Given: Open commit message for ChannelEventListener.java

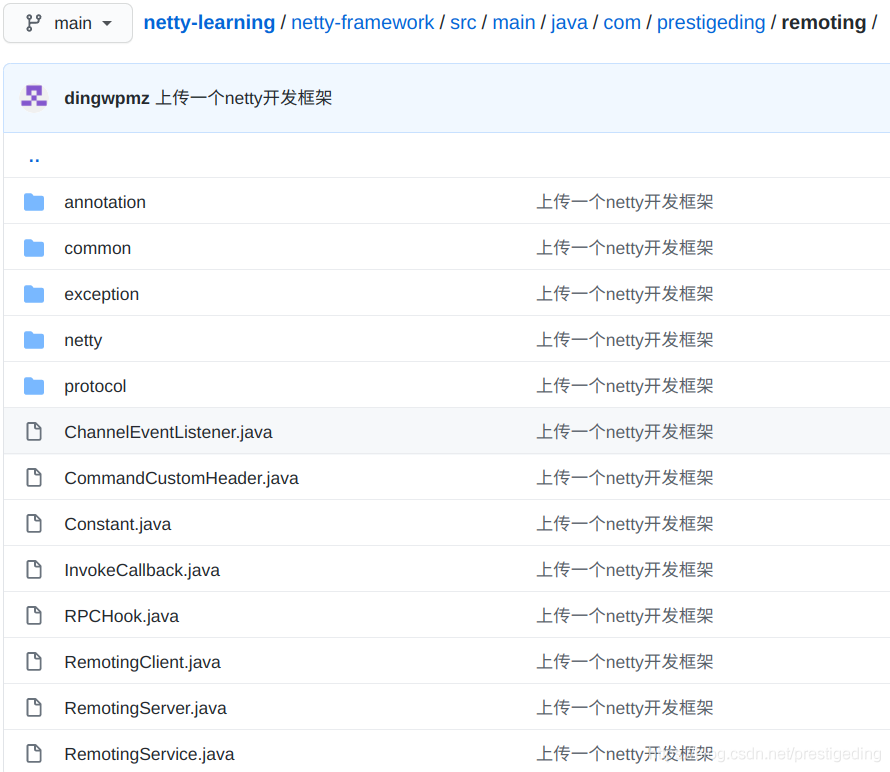Looking at the screenshot, I should coord(625,431).
